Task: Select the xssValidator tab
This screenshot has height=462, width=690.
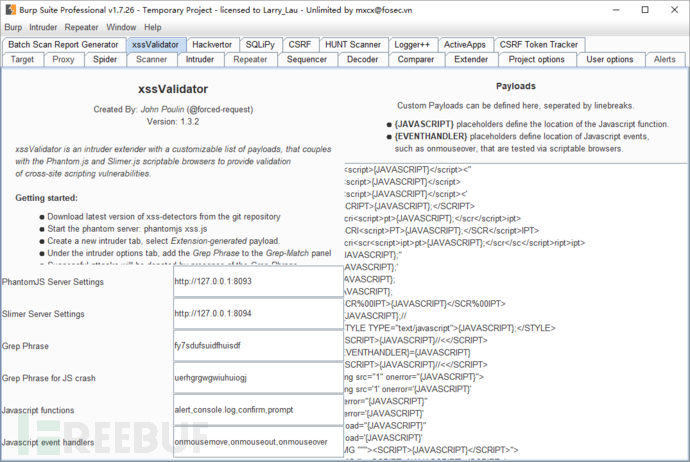Action: click(x=155, y=45)
